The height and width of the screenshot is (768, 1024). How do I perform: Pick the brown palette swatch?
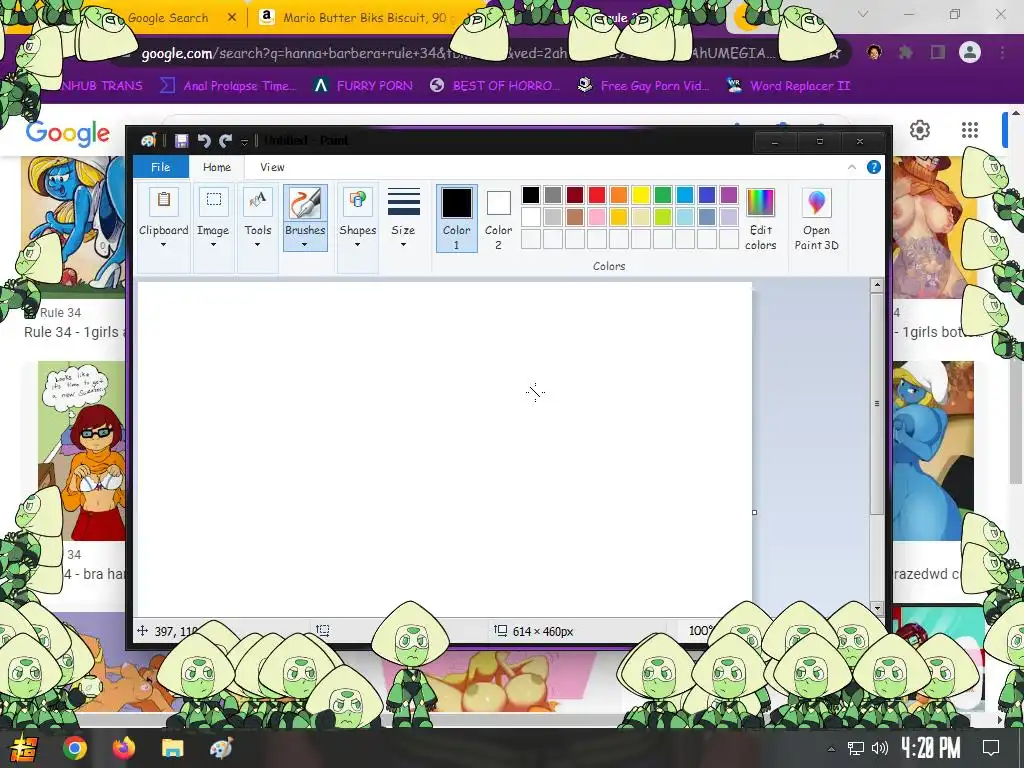pos(575,217)
